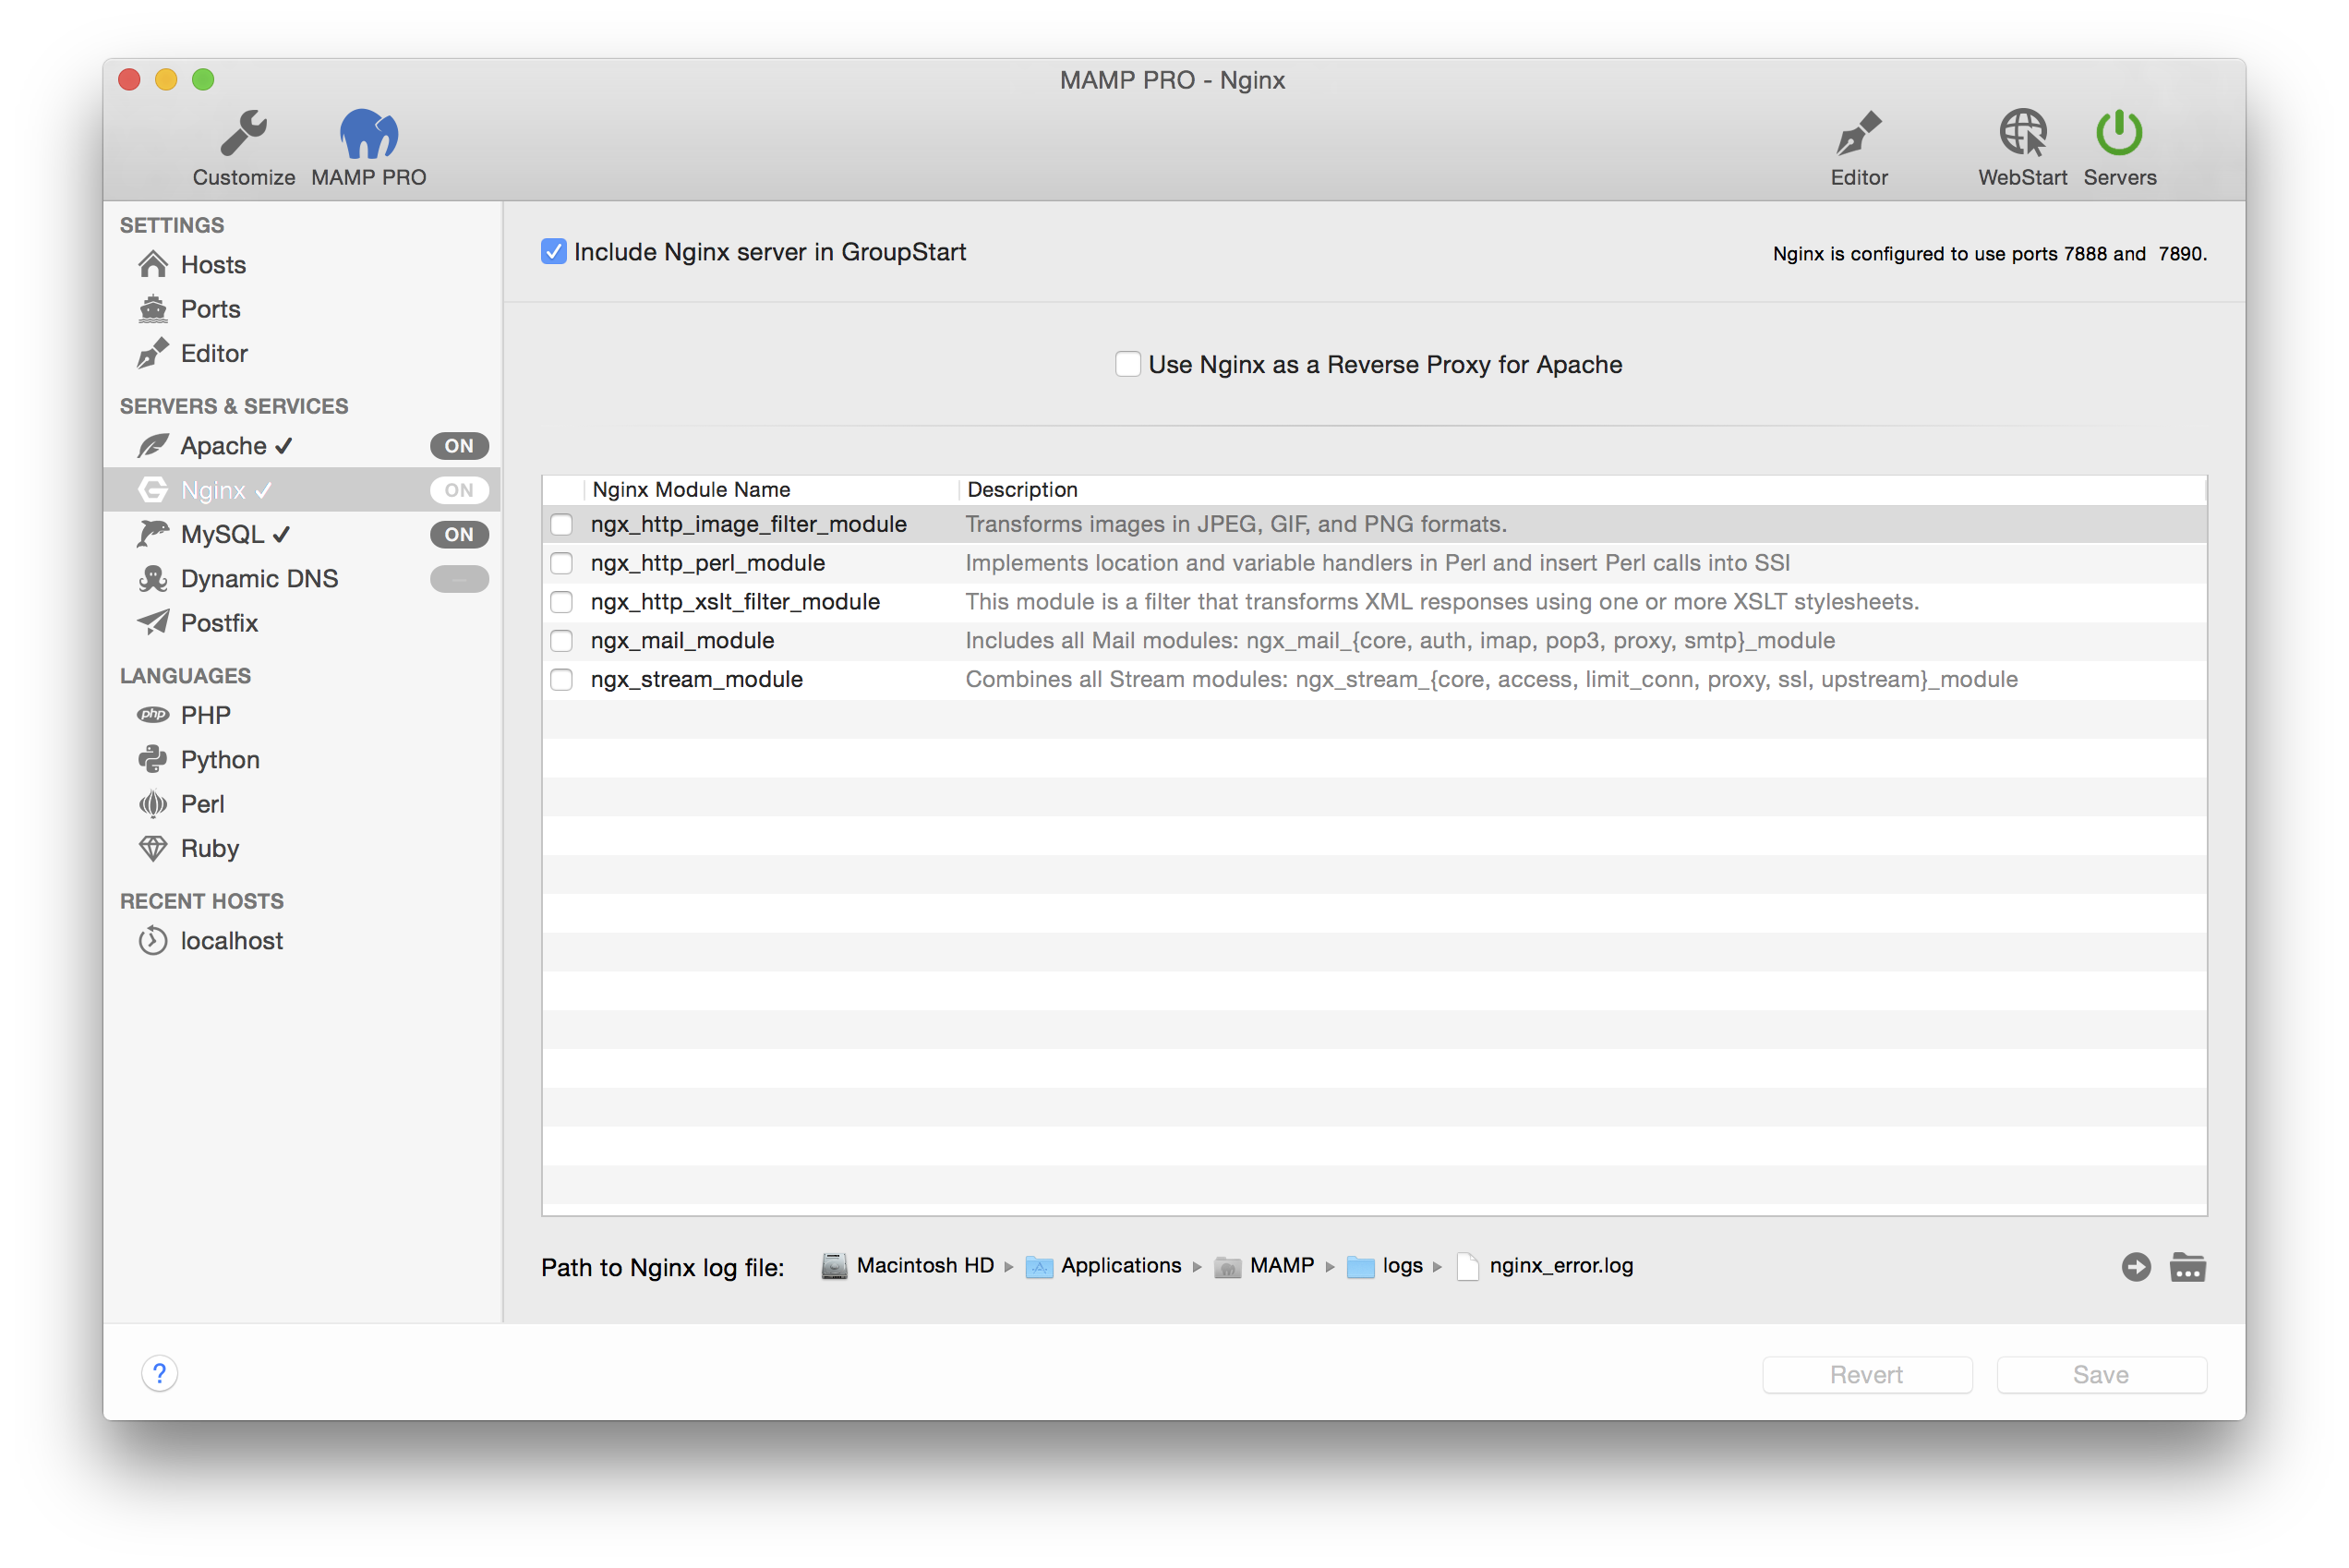The image size is (2349, 1568).
Task: Click Applications in the log path
Action: (x=1120, y=1265)
